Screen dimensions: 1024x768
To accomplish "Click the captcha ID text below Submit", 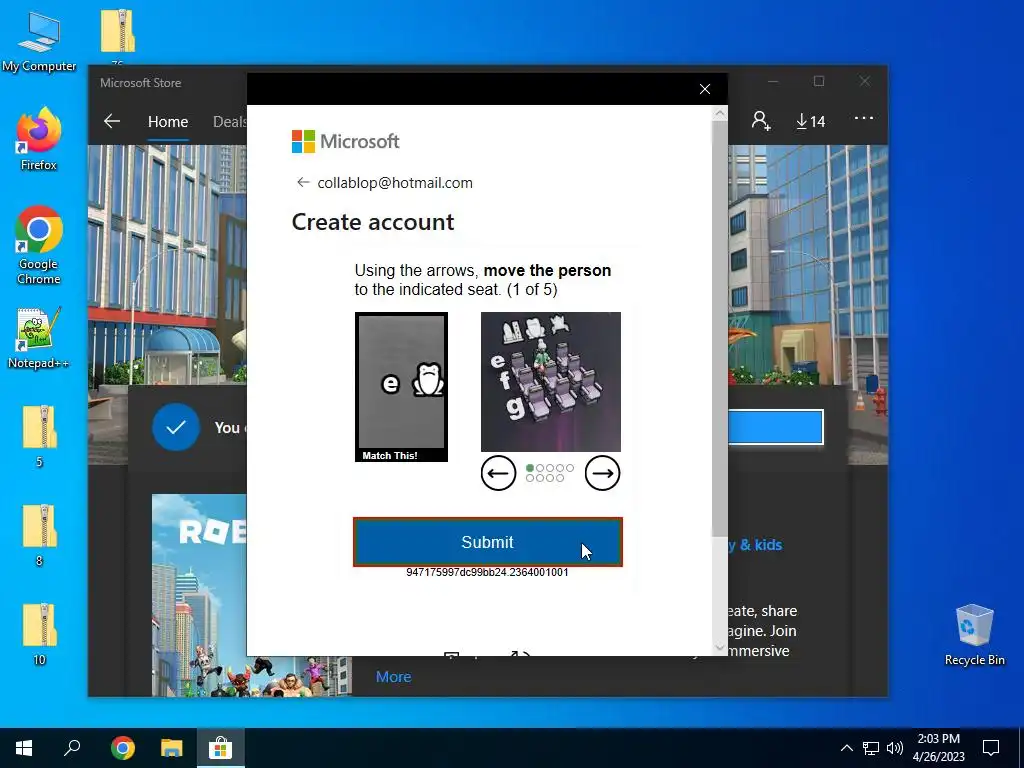I will (x=487, y=572).
